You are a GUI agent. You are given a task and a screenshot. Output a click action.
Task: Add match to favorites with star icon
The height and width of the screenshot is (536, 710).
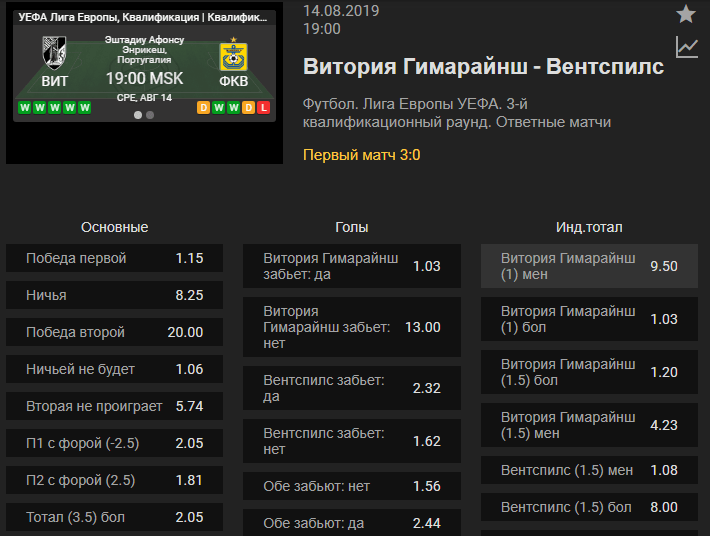click(x=686, y=14)
